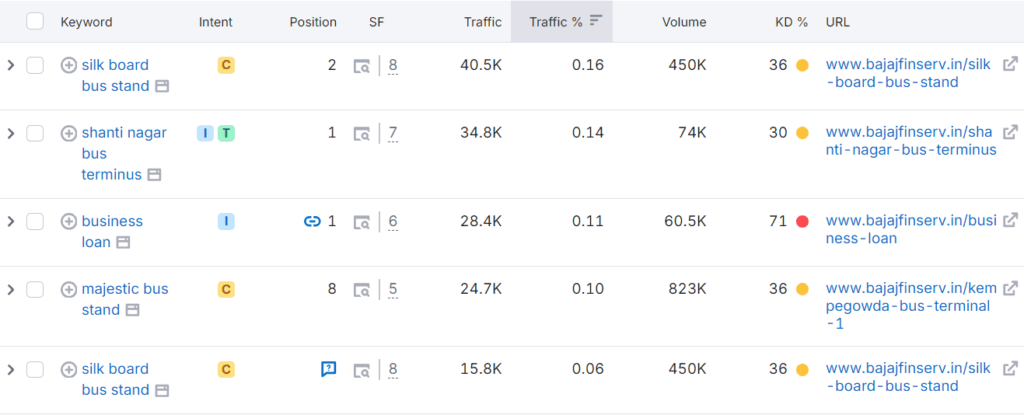Sort by the KD % column header
This screenshot has height=415, width=1024.
pos(792,22)
